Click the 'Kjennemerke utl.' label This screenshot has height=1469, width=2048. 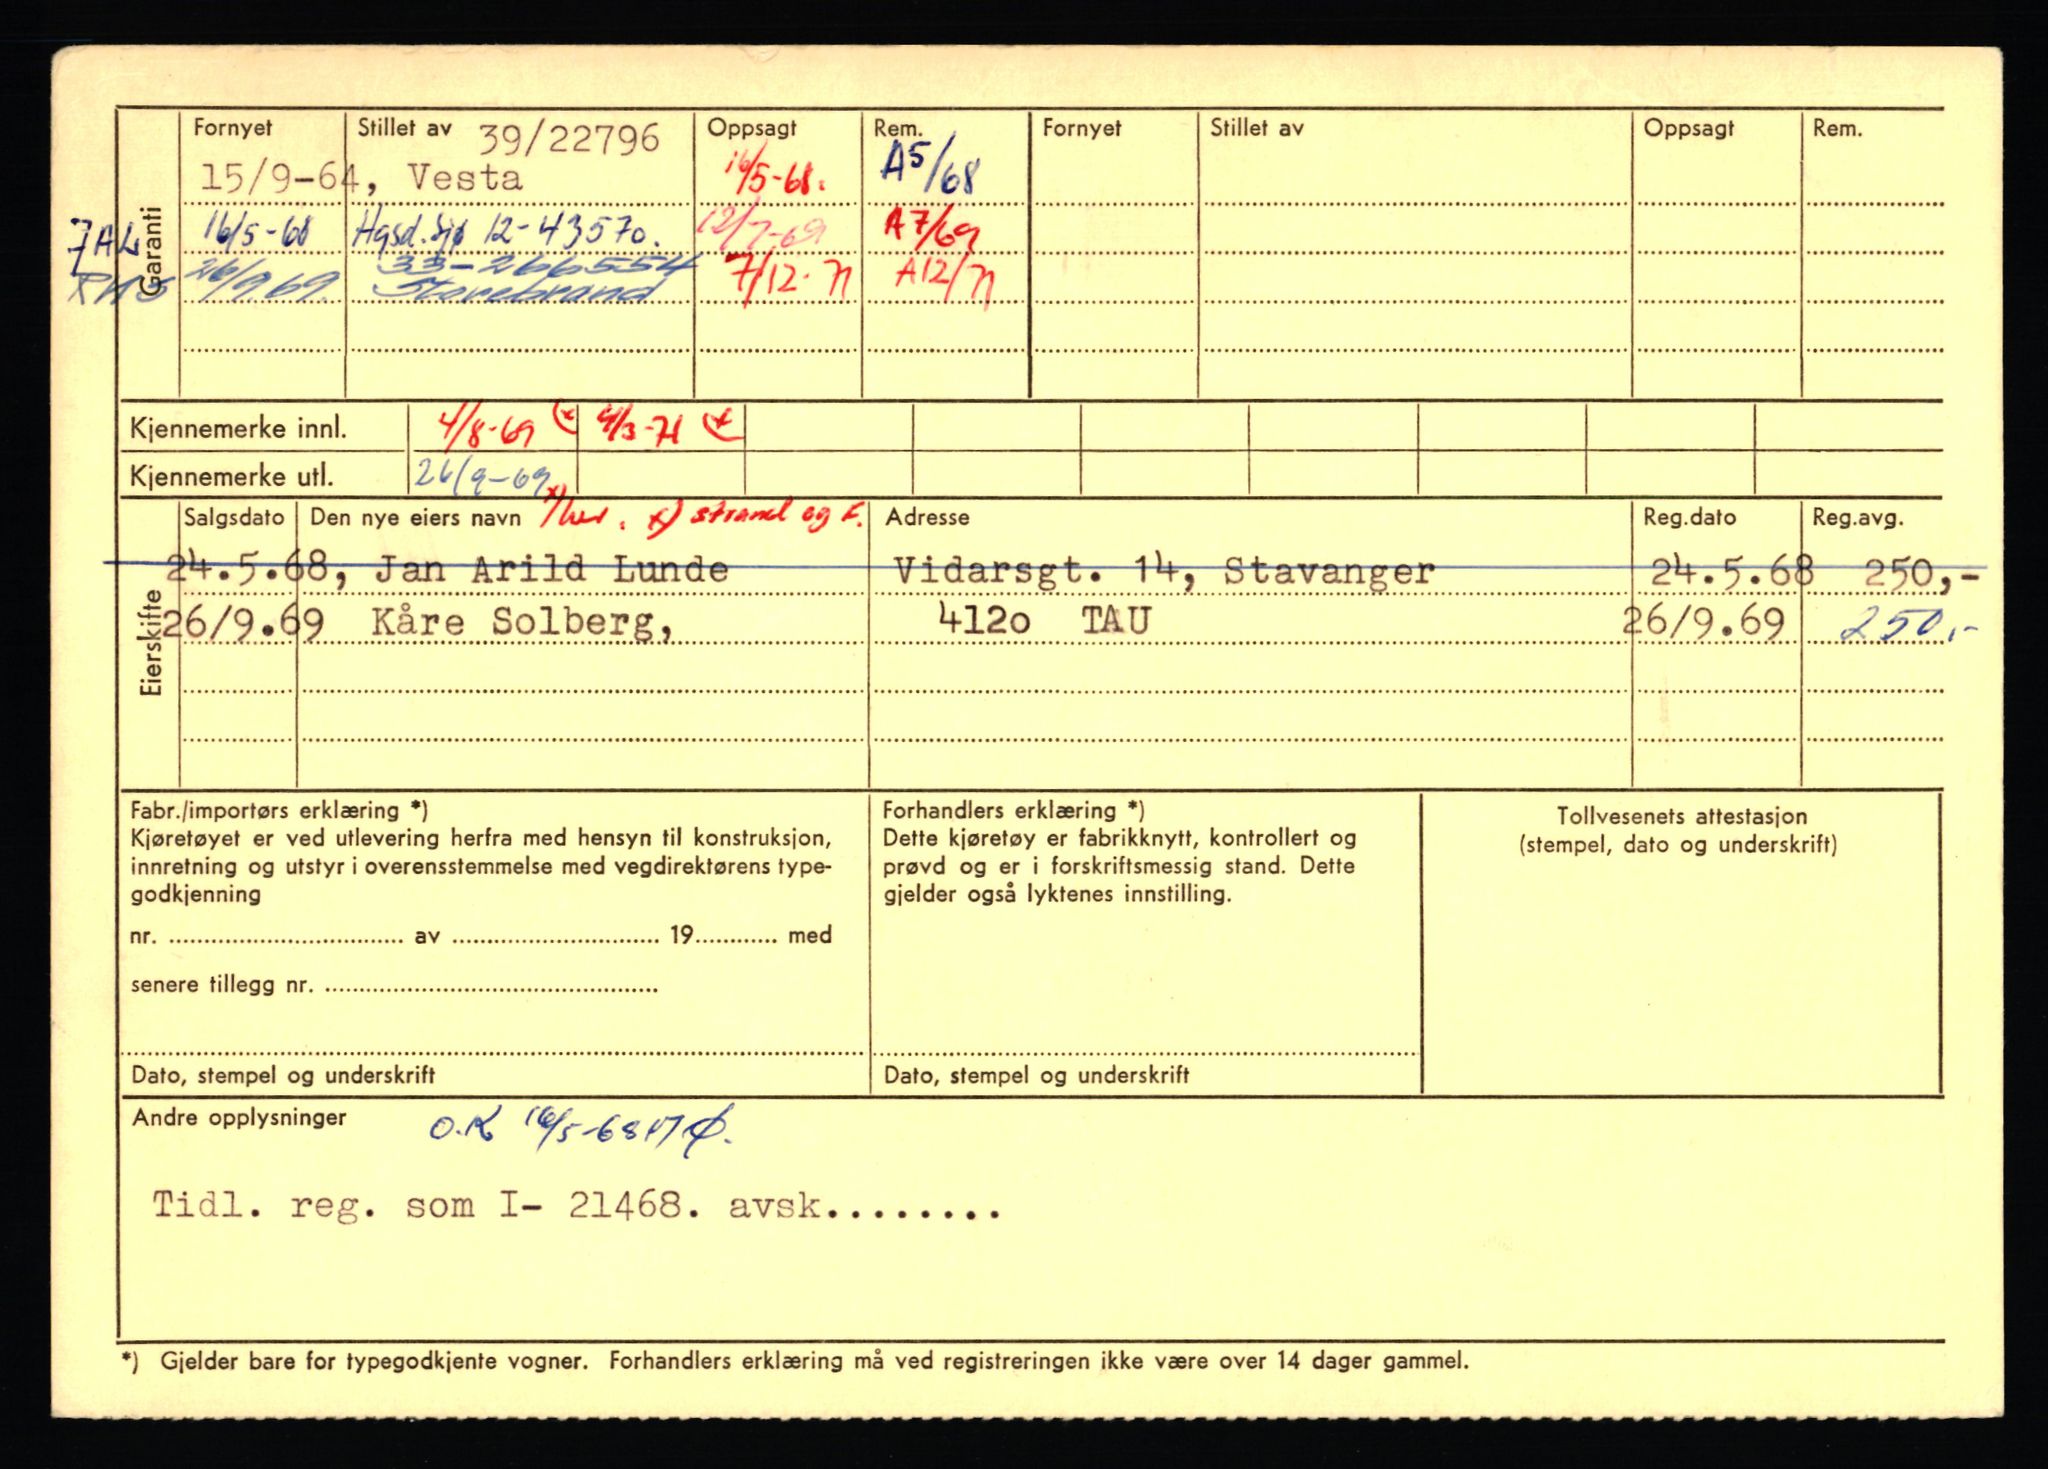(x=231, y=476)
